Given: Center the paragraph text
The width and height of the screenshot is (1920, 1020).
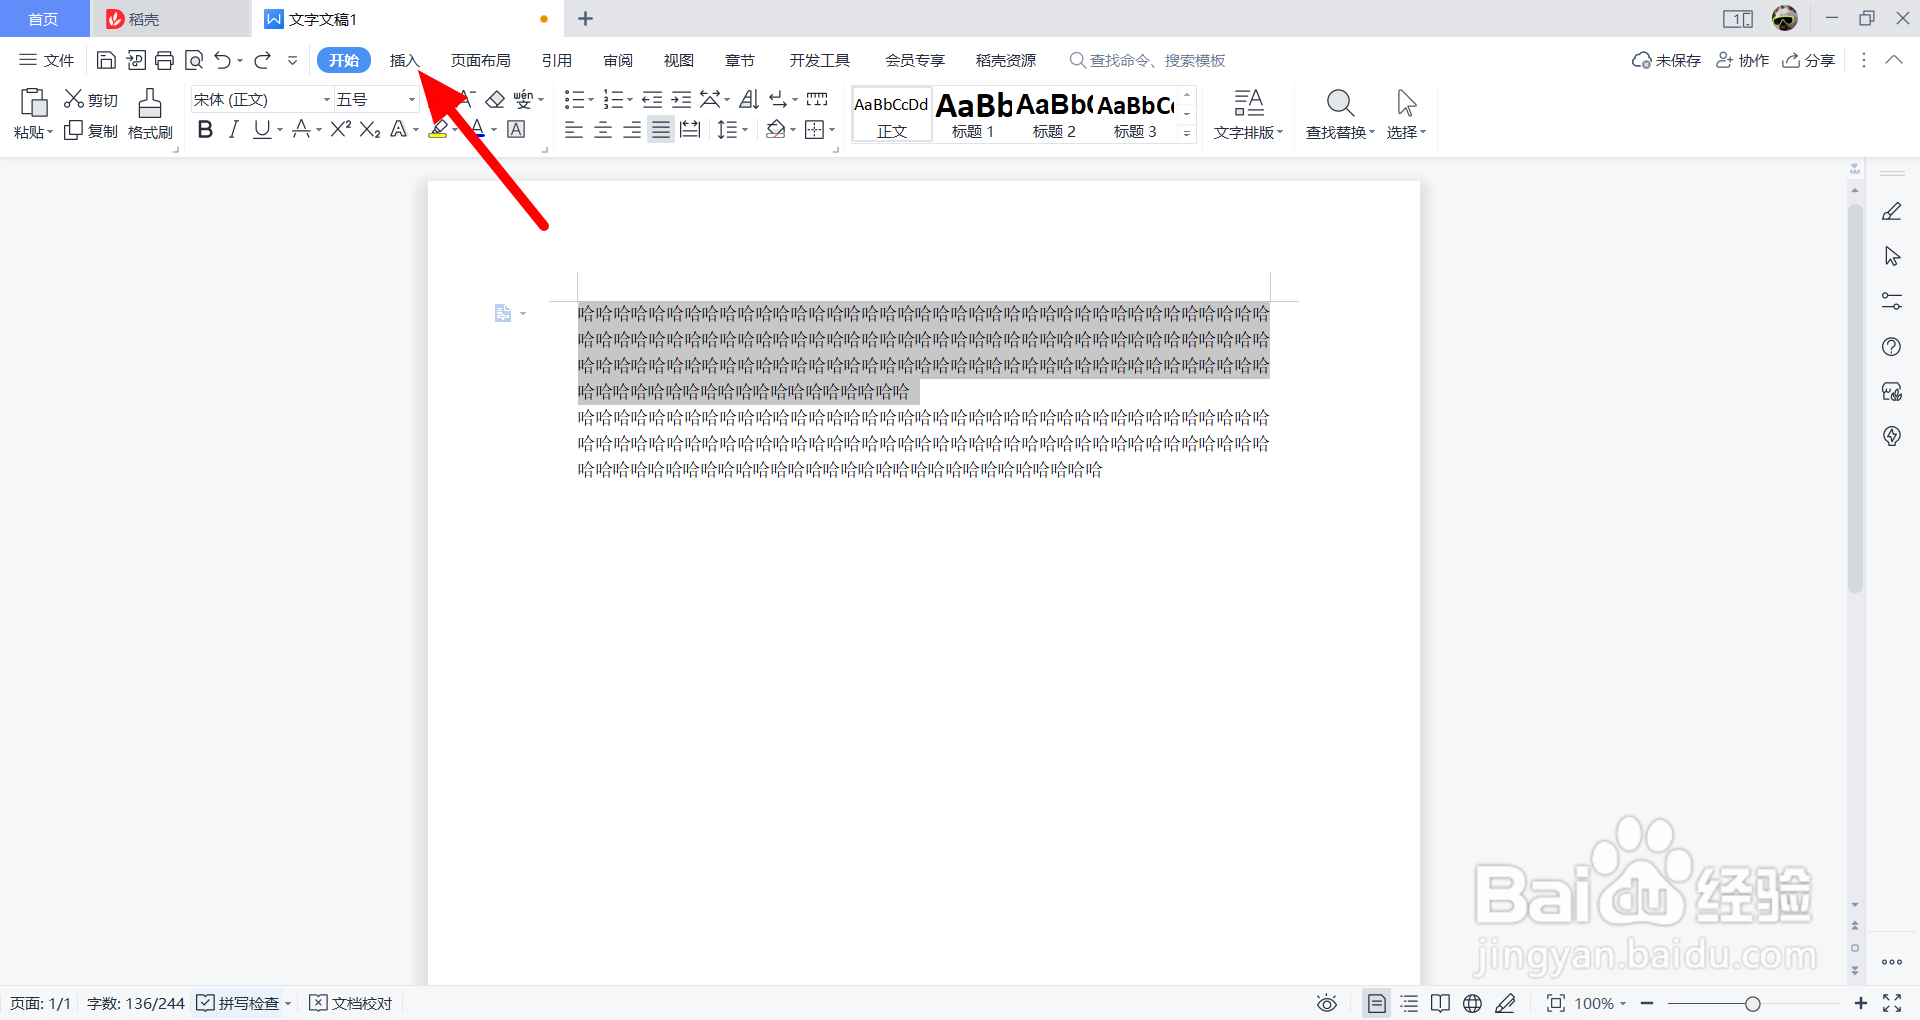Looking at the screenshot, I should click(x=603, y=130).
